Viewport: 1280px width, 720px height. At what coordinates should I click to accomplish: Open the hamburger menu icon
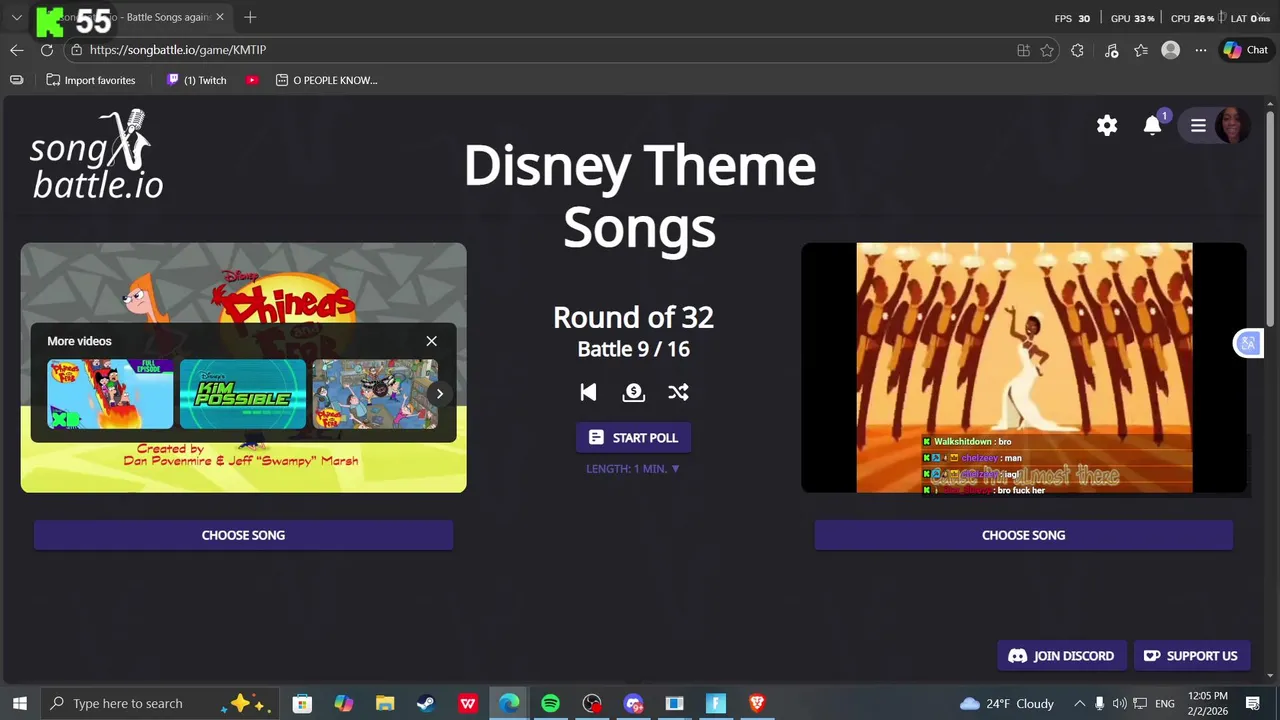point(1198,125)
